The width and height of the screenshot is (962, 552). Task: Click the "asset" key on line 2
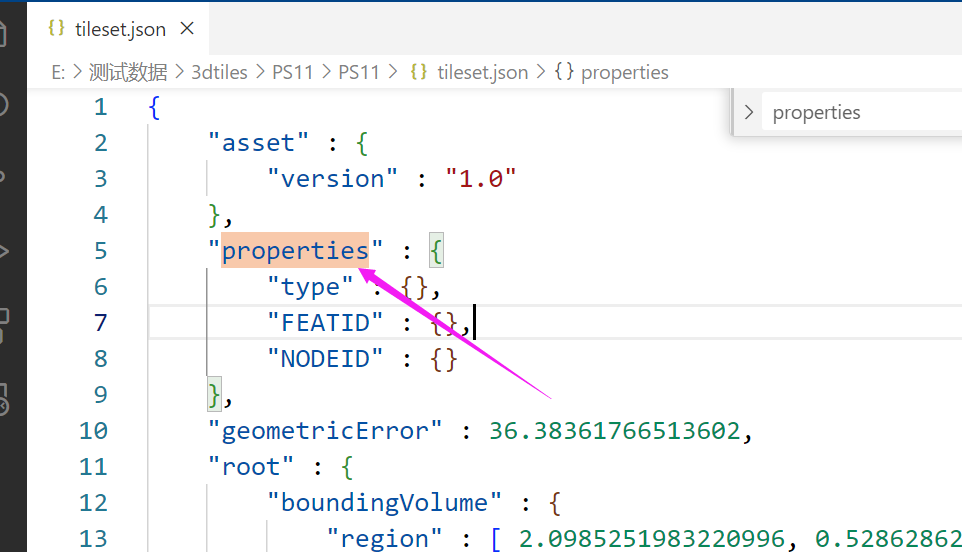pyautogui.click(x=258, y=143)
